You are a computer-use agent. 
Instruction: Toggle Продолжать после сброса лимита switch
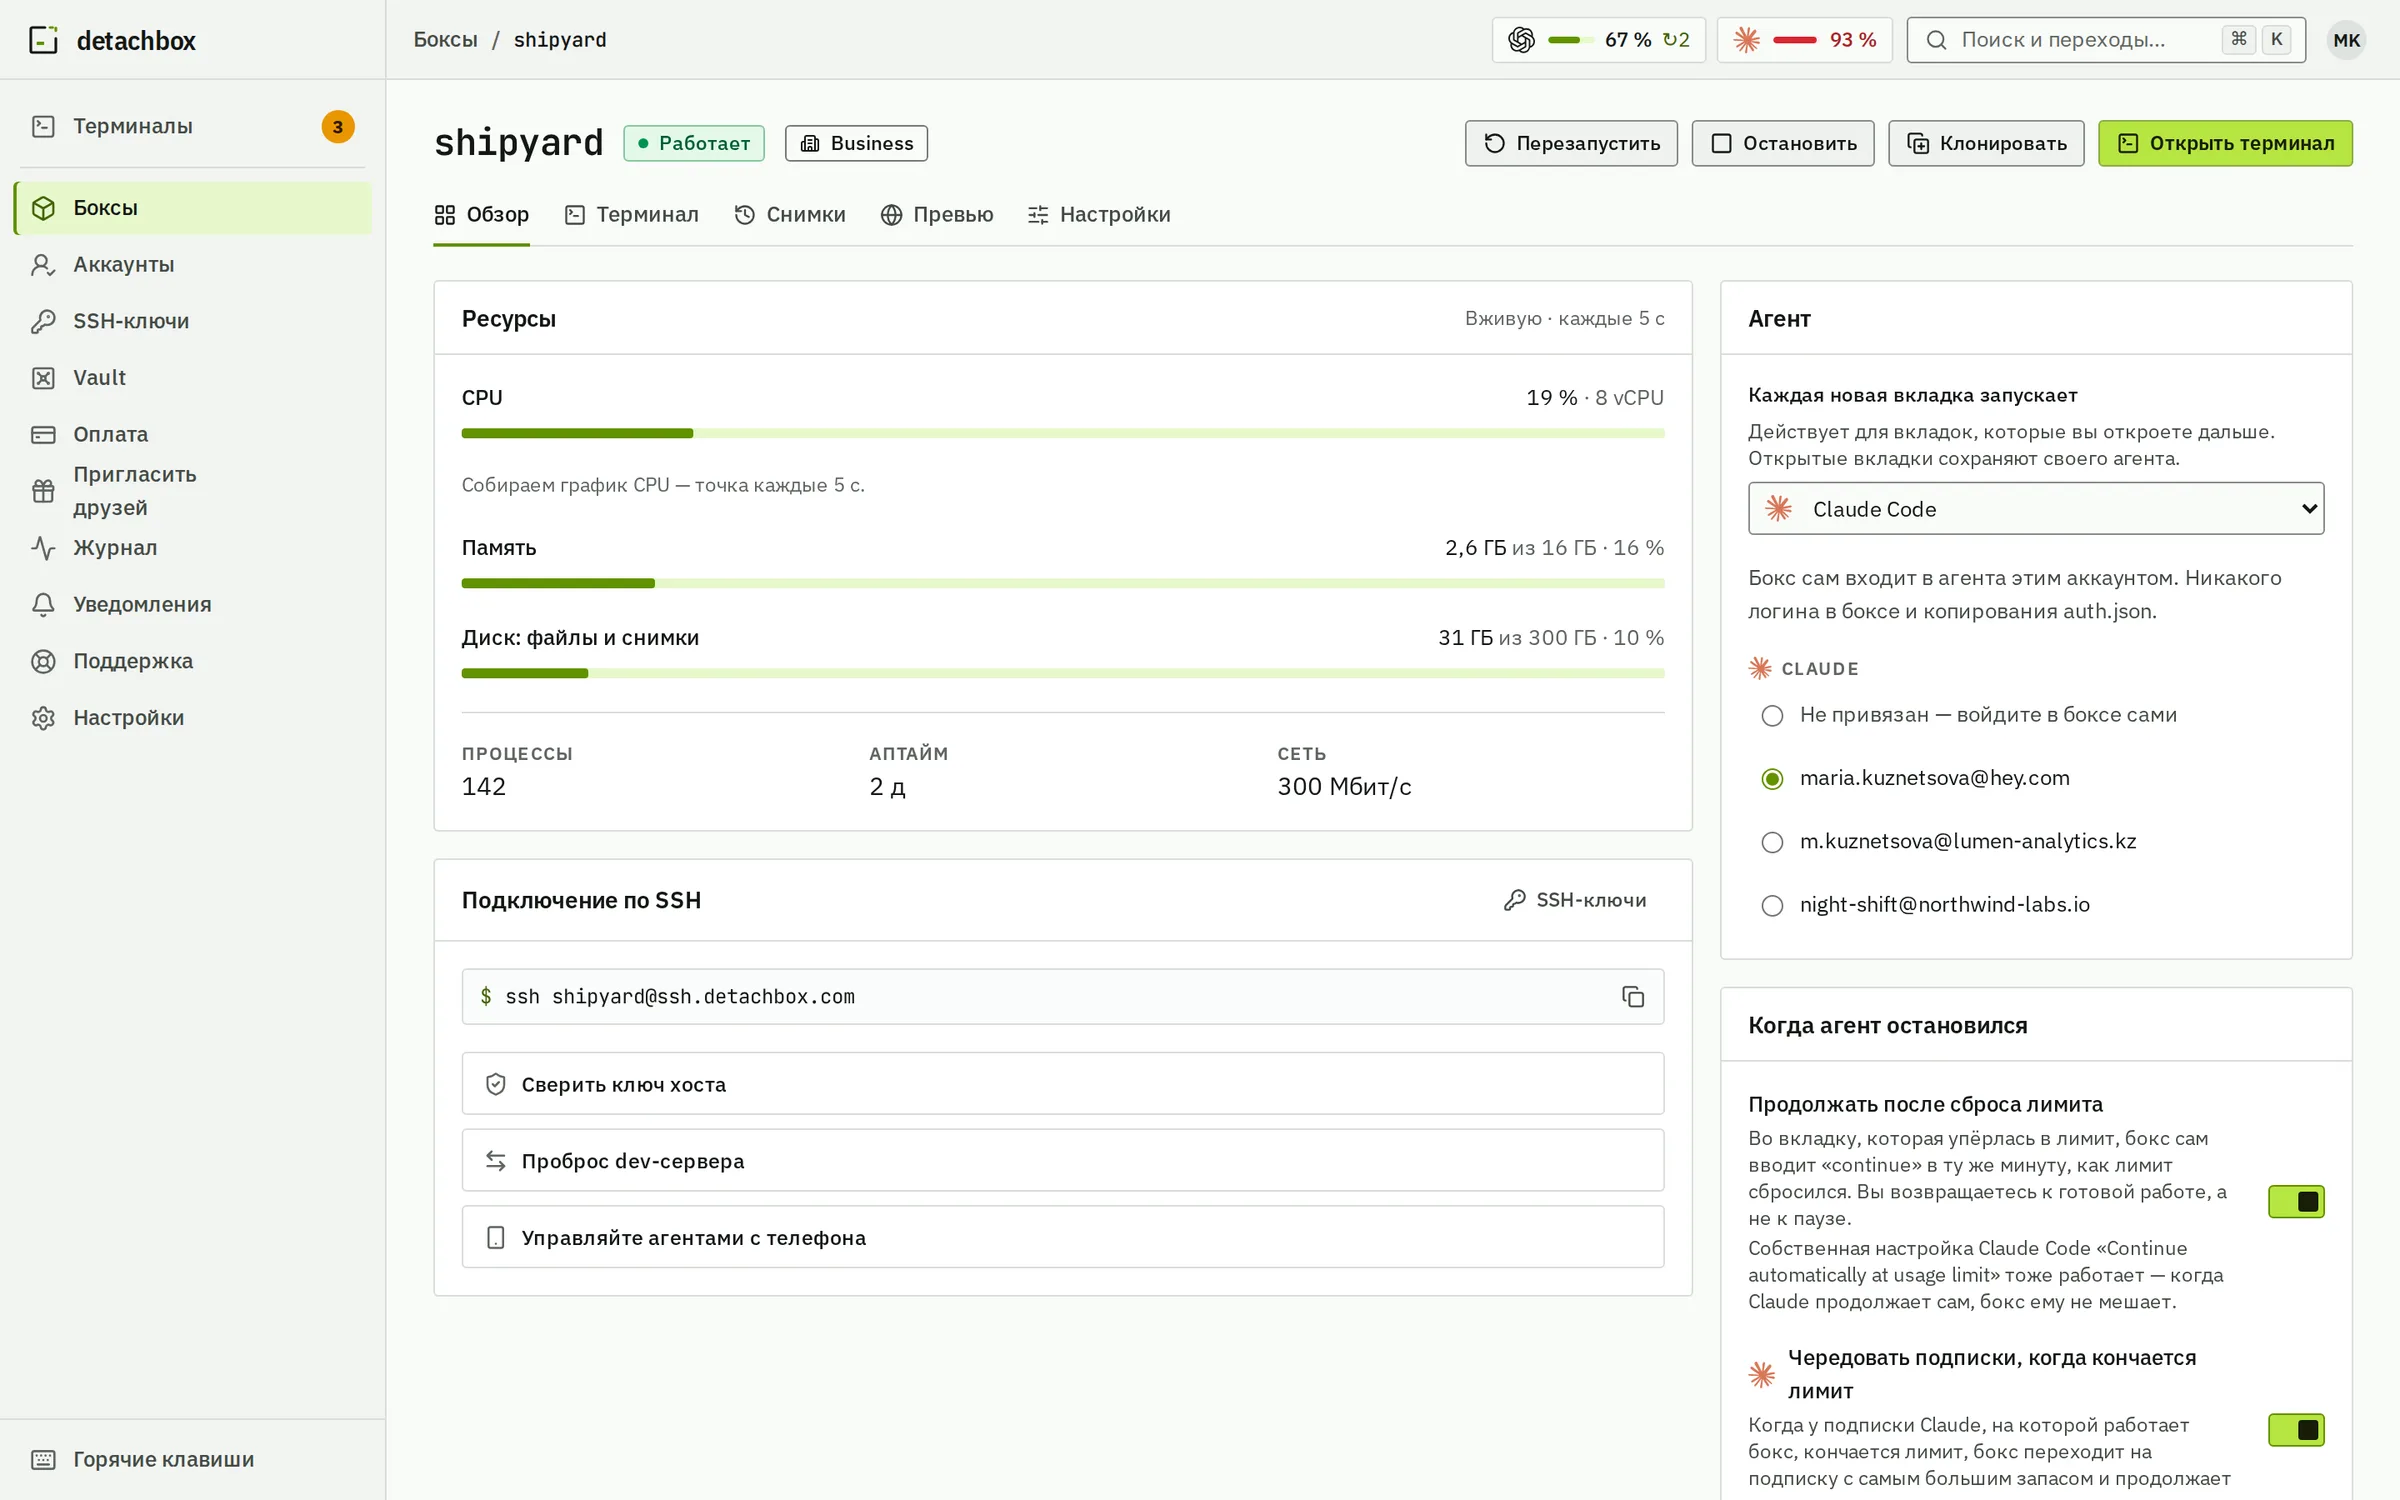(2296, 1201)
